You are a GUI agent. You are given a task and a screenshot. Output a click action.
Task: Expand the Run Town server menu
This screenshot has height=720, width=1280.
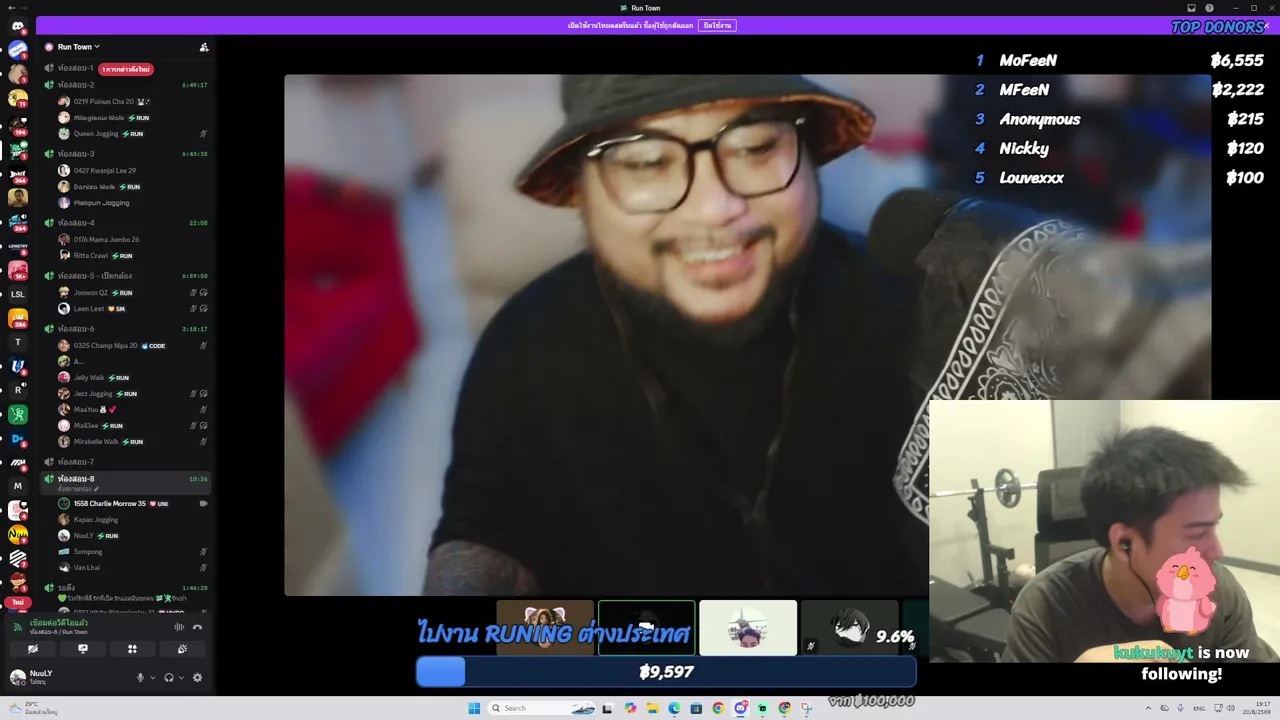pos(79,47)
